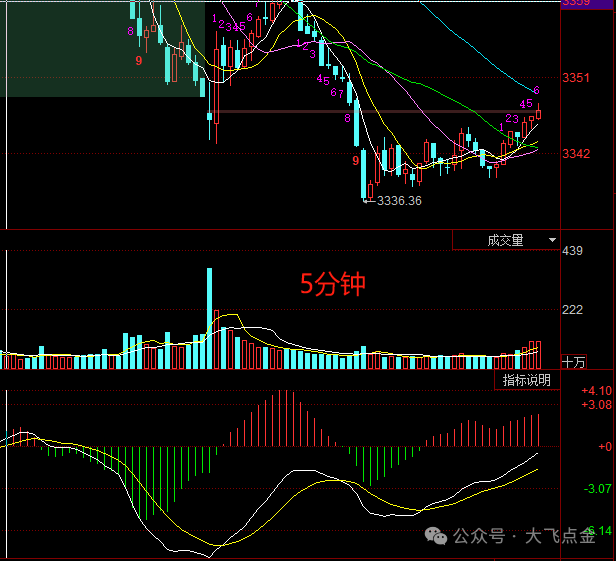Click the magenta 6 marker at the far right
This screenshot has width=616, height=561.
(537, 91)
